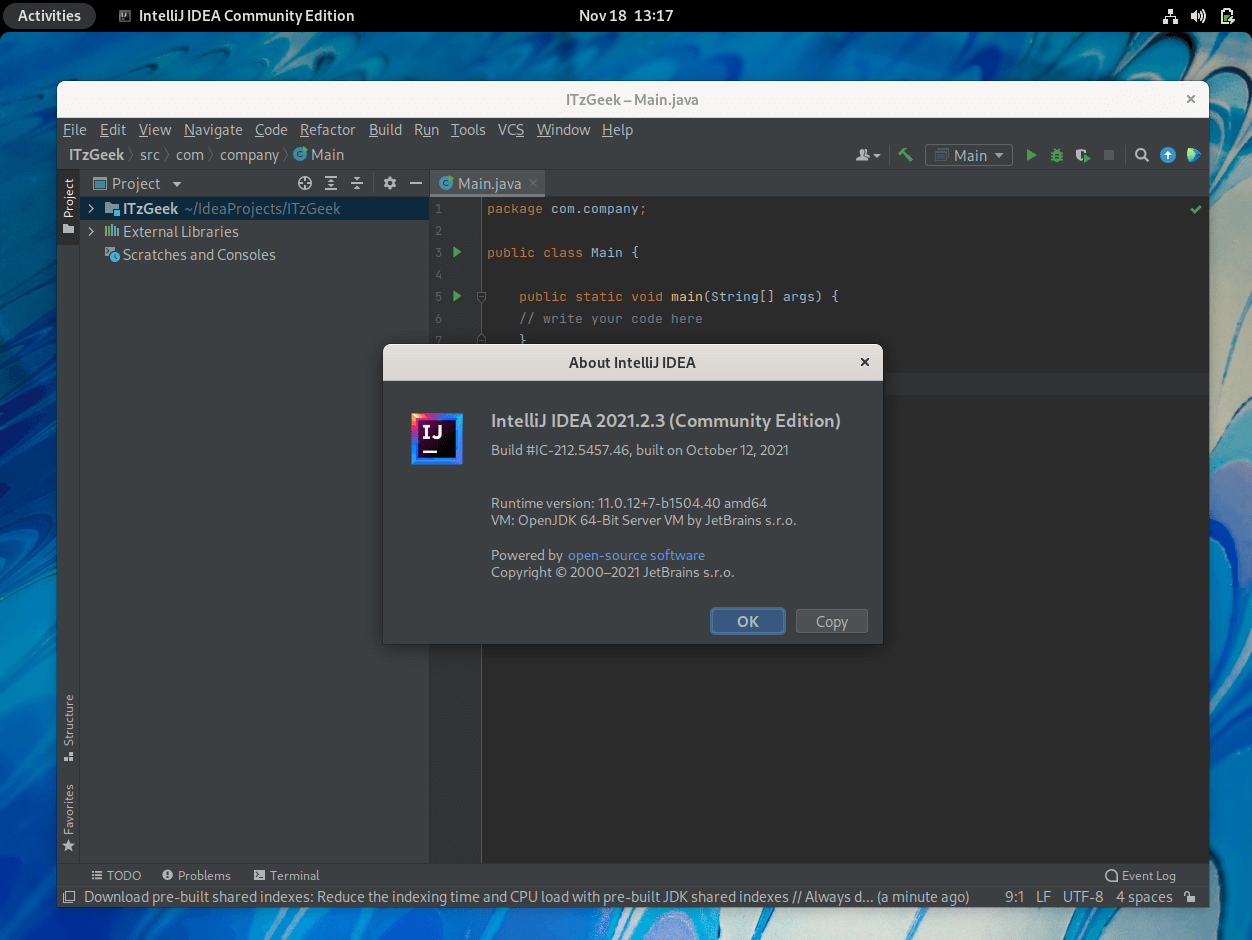Click the Build Project hammer icon
The image size is (1252, 940).
[x=905, y=155]
